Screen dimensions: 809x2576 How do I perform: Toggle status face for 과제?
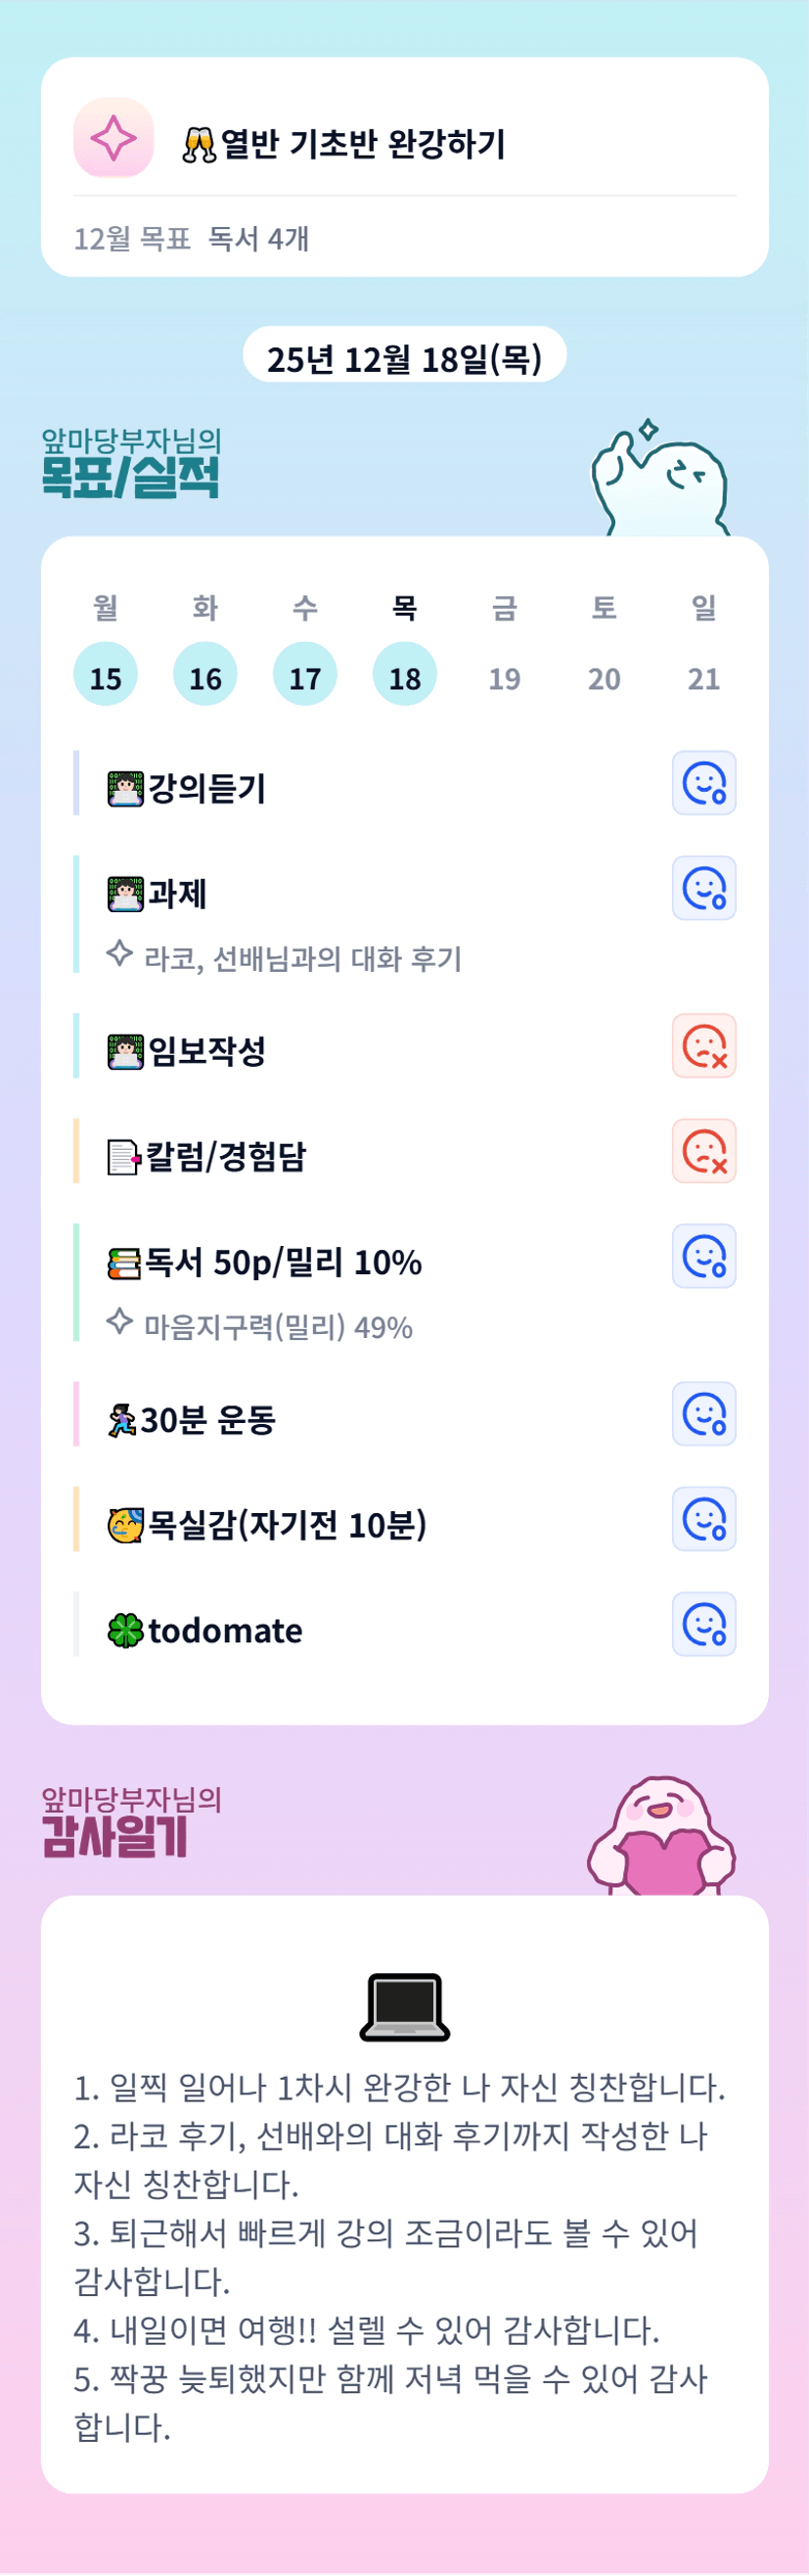[704, 888]
